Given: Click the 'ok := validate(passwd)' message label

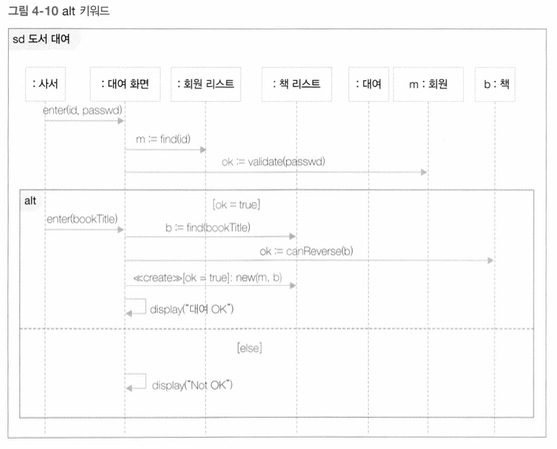Looking at the screenshot, I should click(273, 162).
